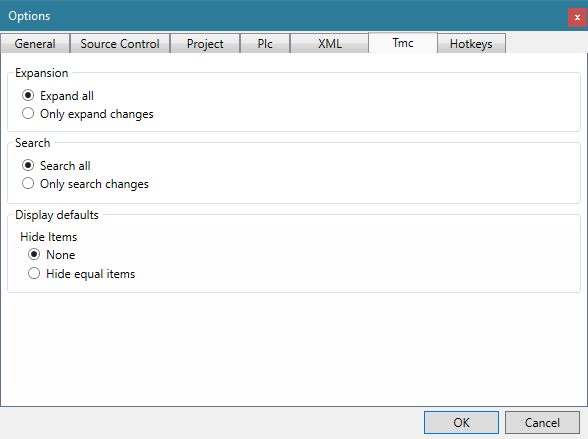This screenshot has height=439, width=588.
Task: Open the XML options tab
Action: coord(330,43)
